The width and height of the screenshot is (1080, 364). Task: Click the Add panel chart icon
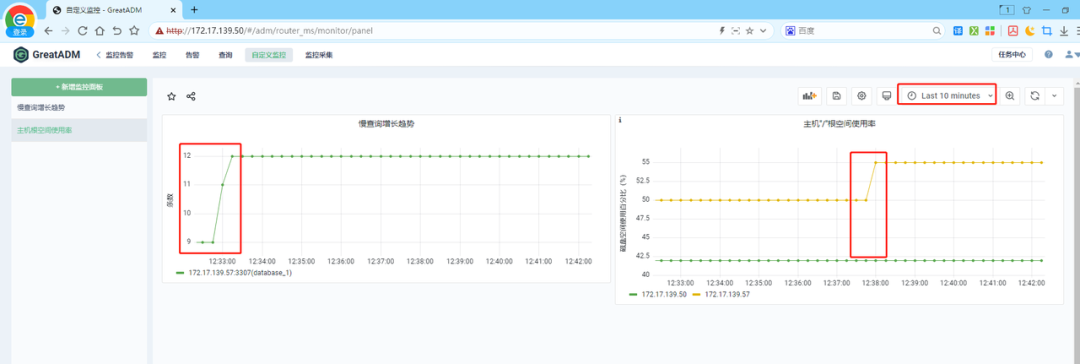tap(809, 96)
